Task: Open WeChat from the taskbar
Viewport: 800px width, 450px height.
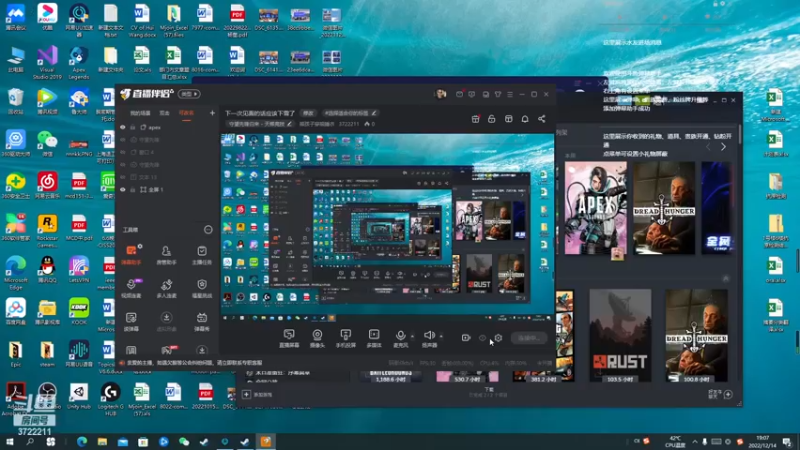Action: point(184,442)
